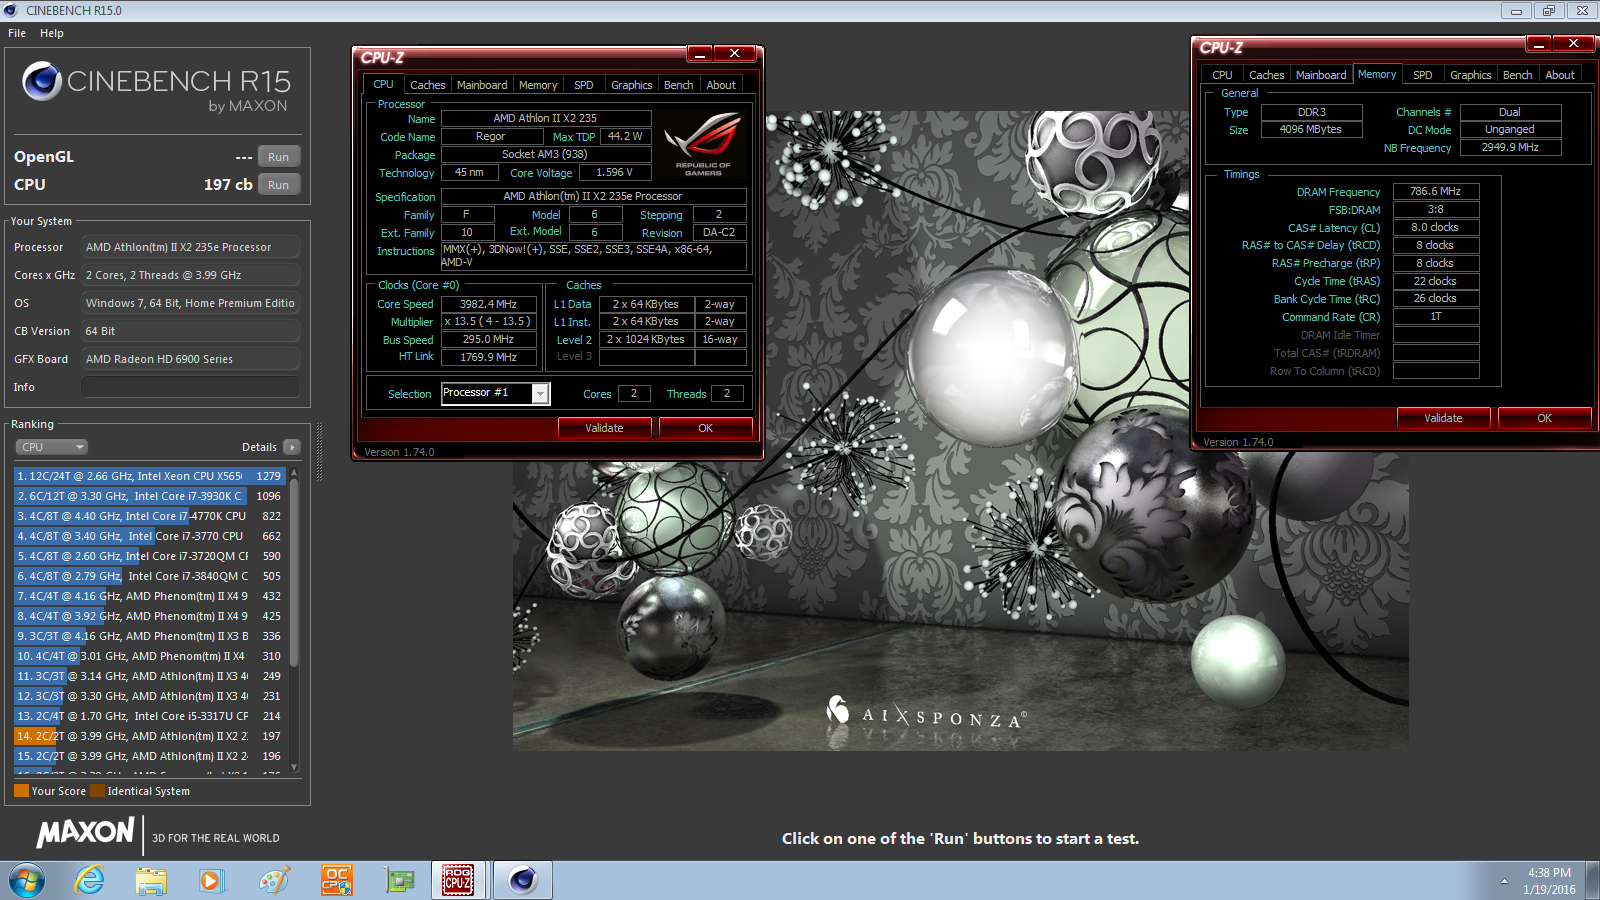Open About tab in left CPU-Z window

pyautogui.click(x=721, y=85)
